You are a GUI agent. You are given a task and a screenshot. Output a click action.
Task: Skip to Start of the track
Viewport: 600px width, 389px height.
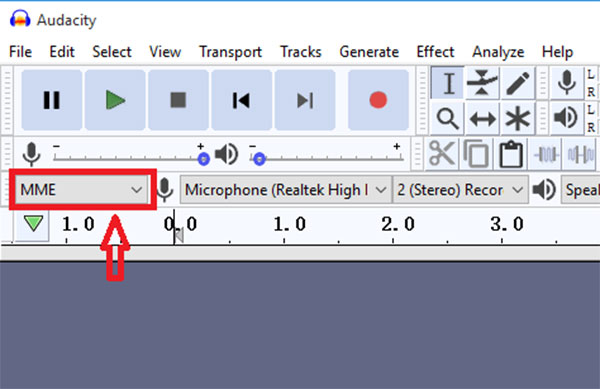[x=241, y=100]
